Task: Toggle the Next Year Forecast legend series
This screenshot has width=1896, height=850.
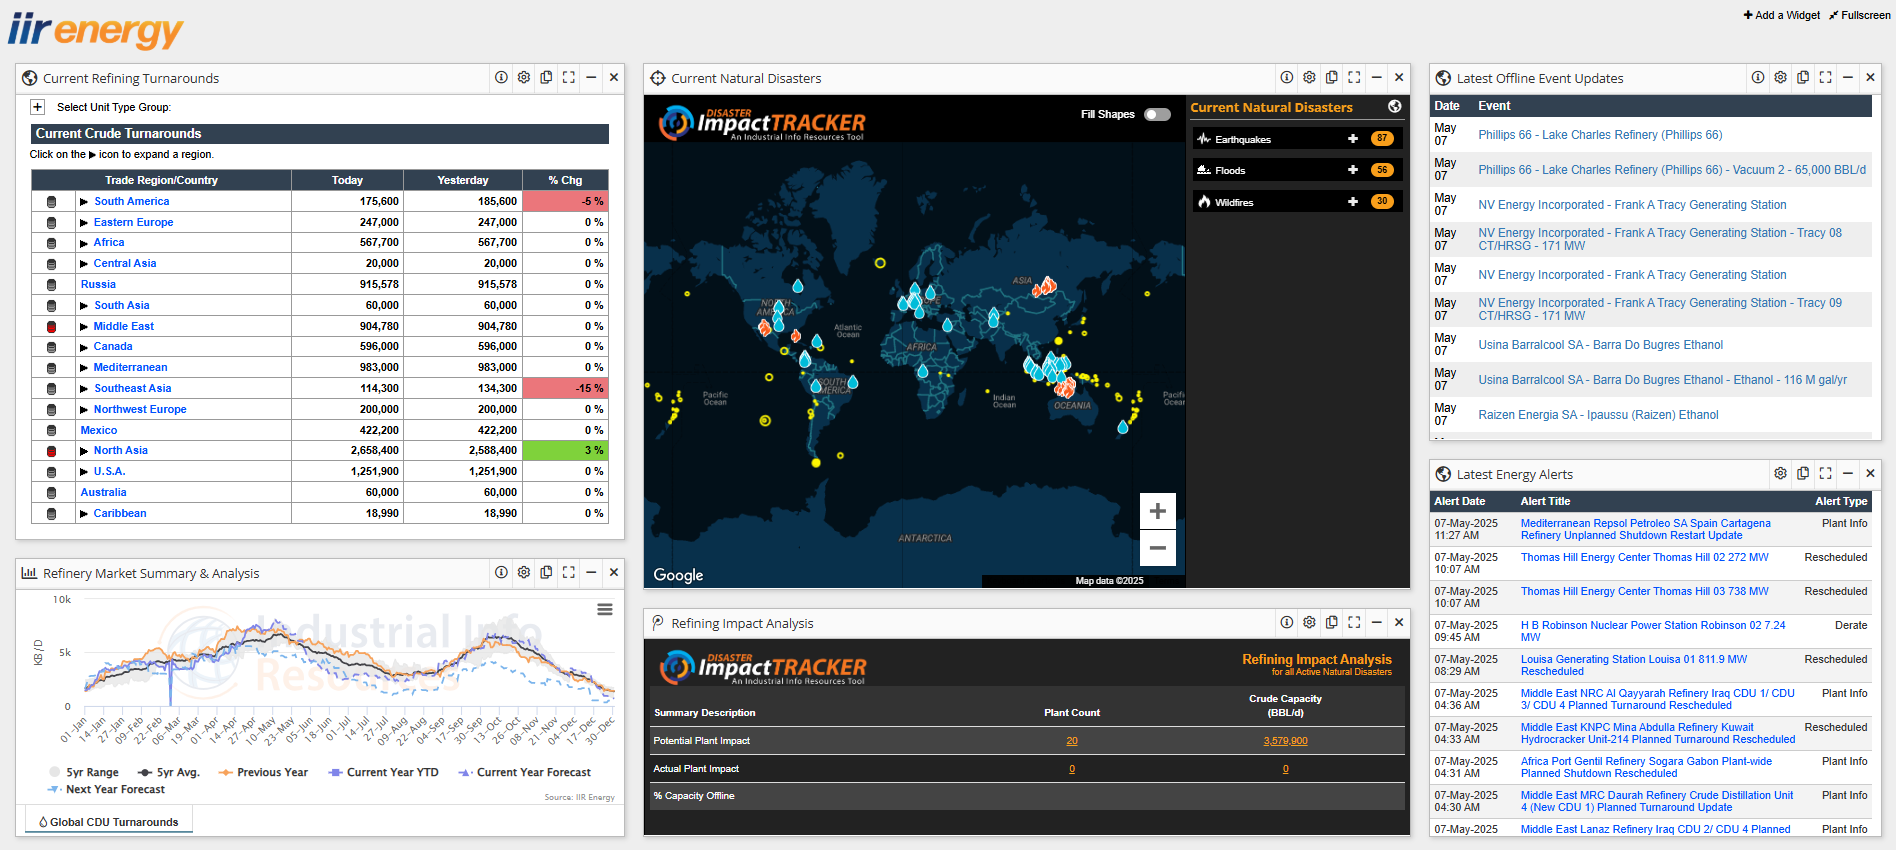Action: click(106, 789)
